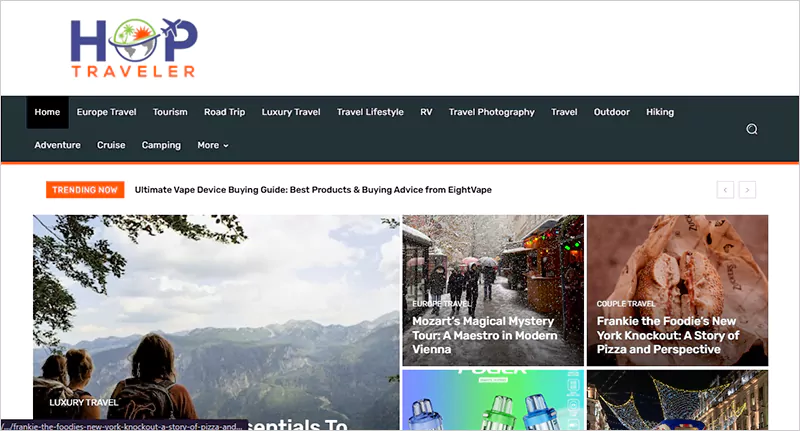
Task: Expand the More menu dropdown
Action: coord(212,145)
